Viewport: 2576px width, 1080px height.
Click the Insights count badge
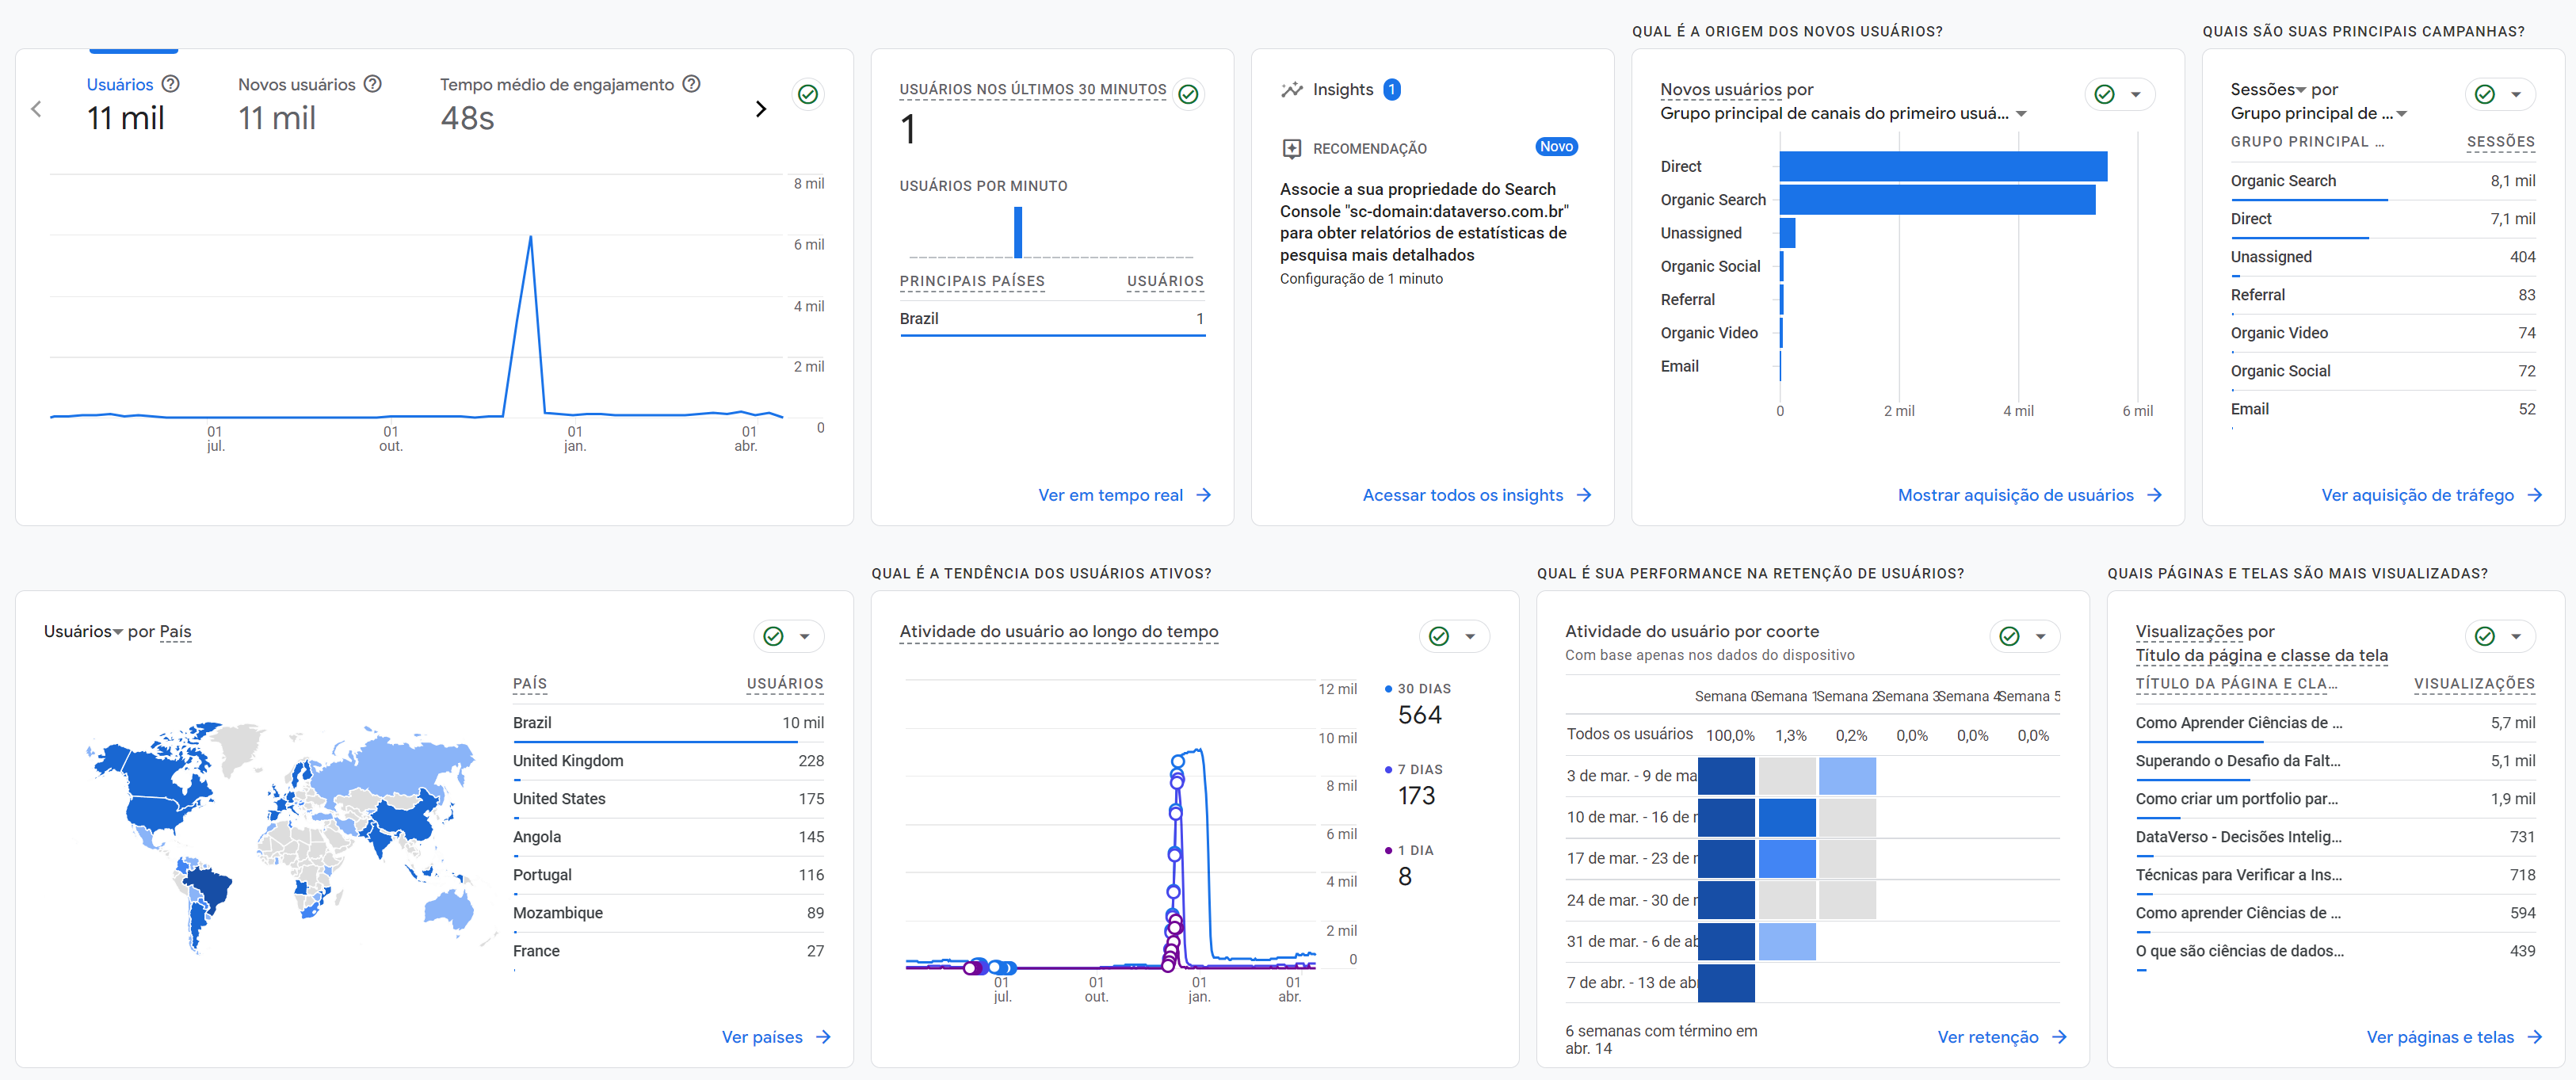(1391, 90)
